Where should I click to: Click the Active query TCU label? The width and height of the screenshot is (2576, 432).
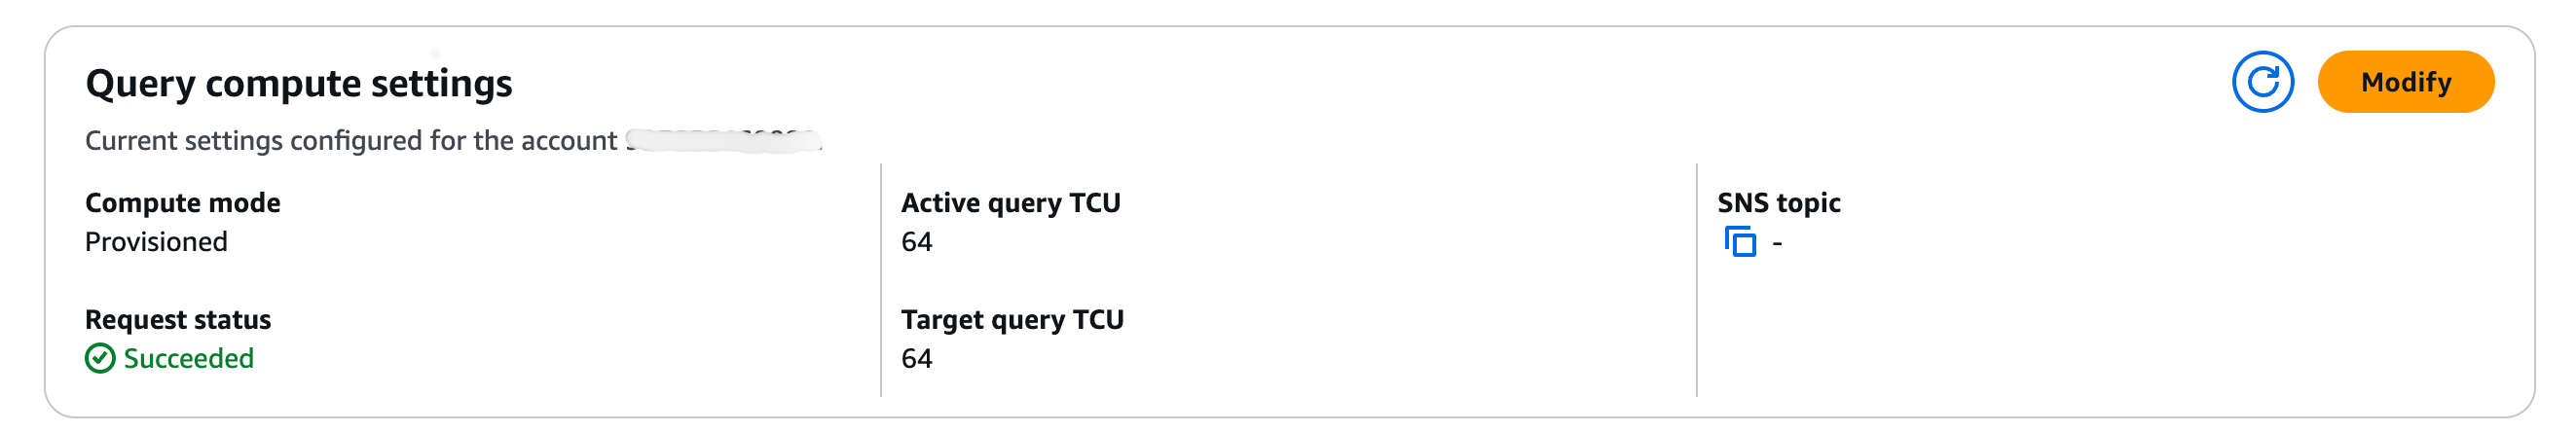pos(1010,203)
